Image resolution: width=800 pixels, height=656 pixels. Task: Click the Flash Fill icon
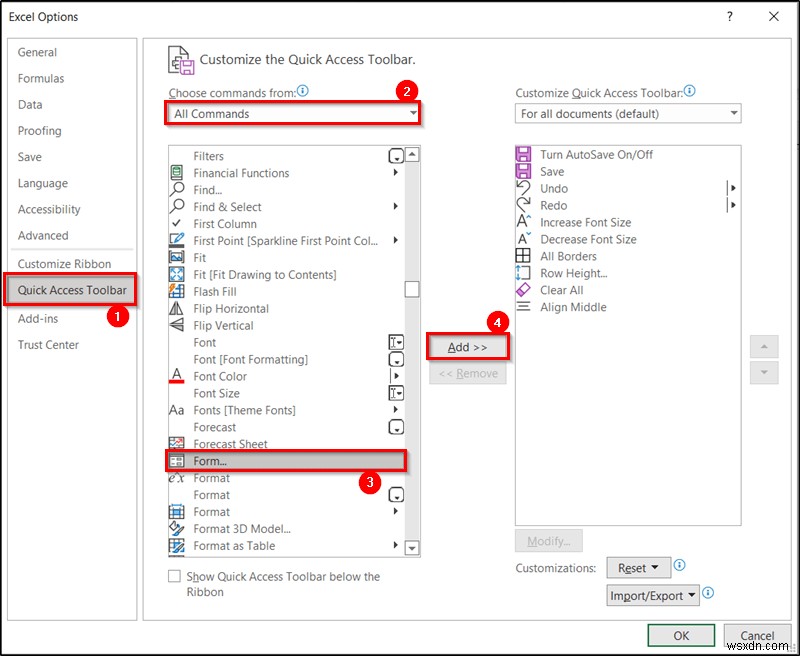pyautogui.click(x=177, y=291)
